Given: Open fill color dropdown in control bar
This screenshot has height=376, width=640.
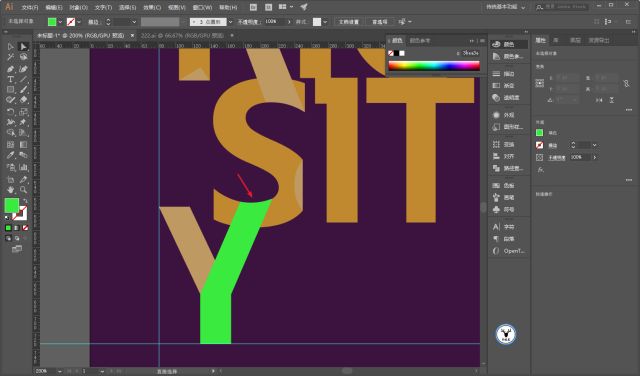Looking at the screenshot, I should [60, 22].
